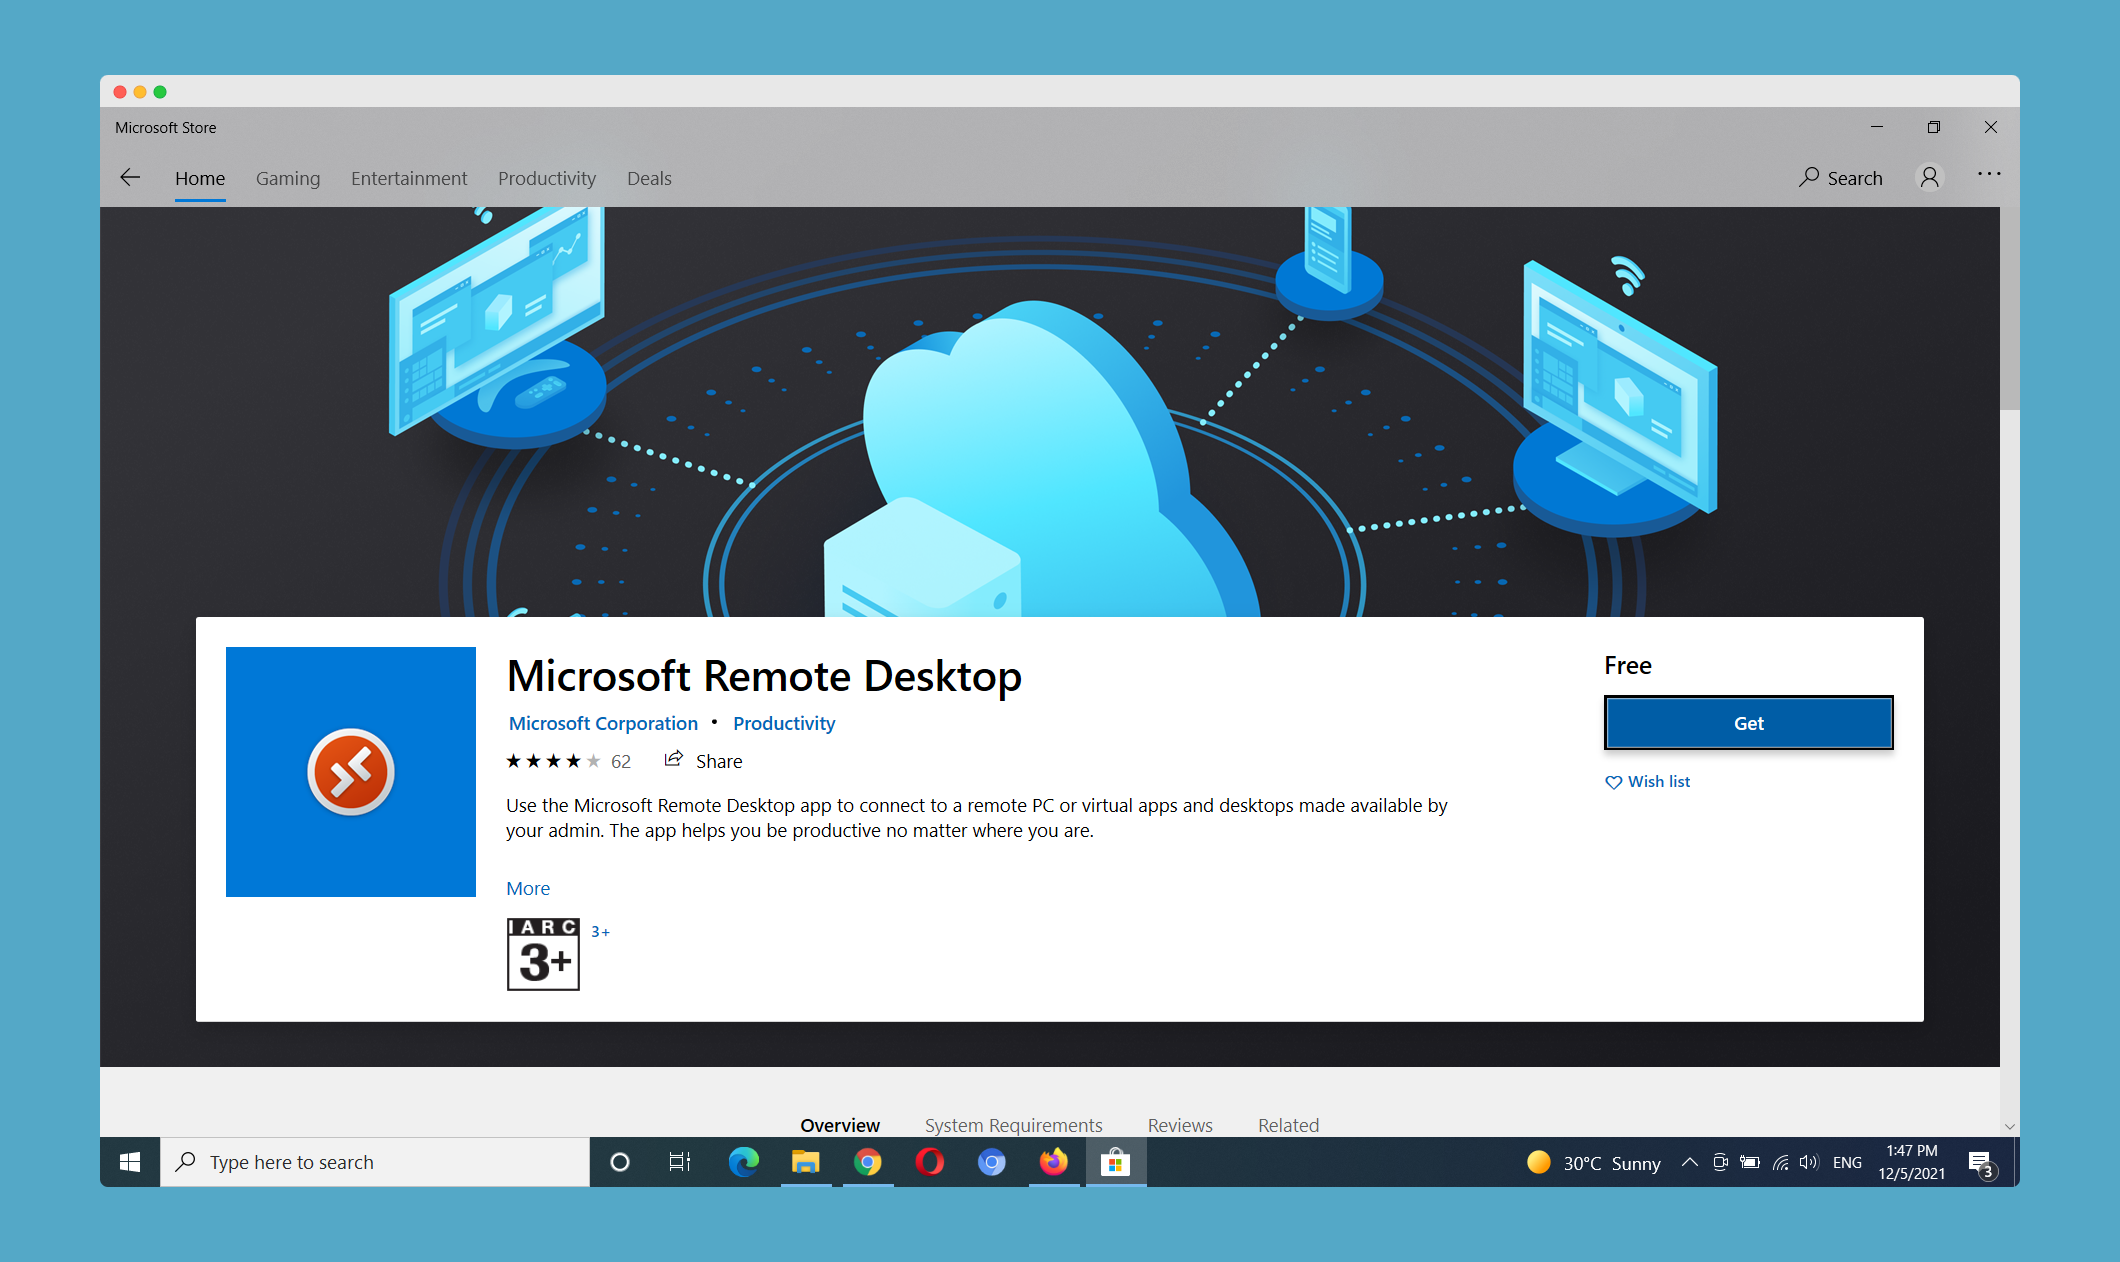The width and height of the screenshot is (2120, 1262).
Task: Open Cortana circle icon on taskbar
Action: pyautogui.click(x=620, y=1162)
